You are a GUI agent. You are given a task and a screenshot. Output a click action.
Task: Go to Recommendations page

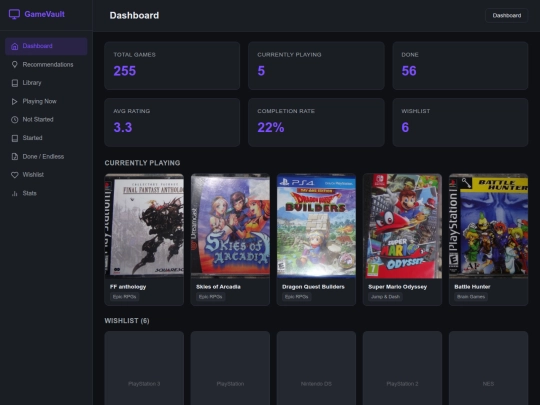[x=46, y=64]
